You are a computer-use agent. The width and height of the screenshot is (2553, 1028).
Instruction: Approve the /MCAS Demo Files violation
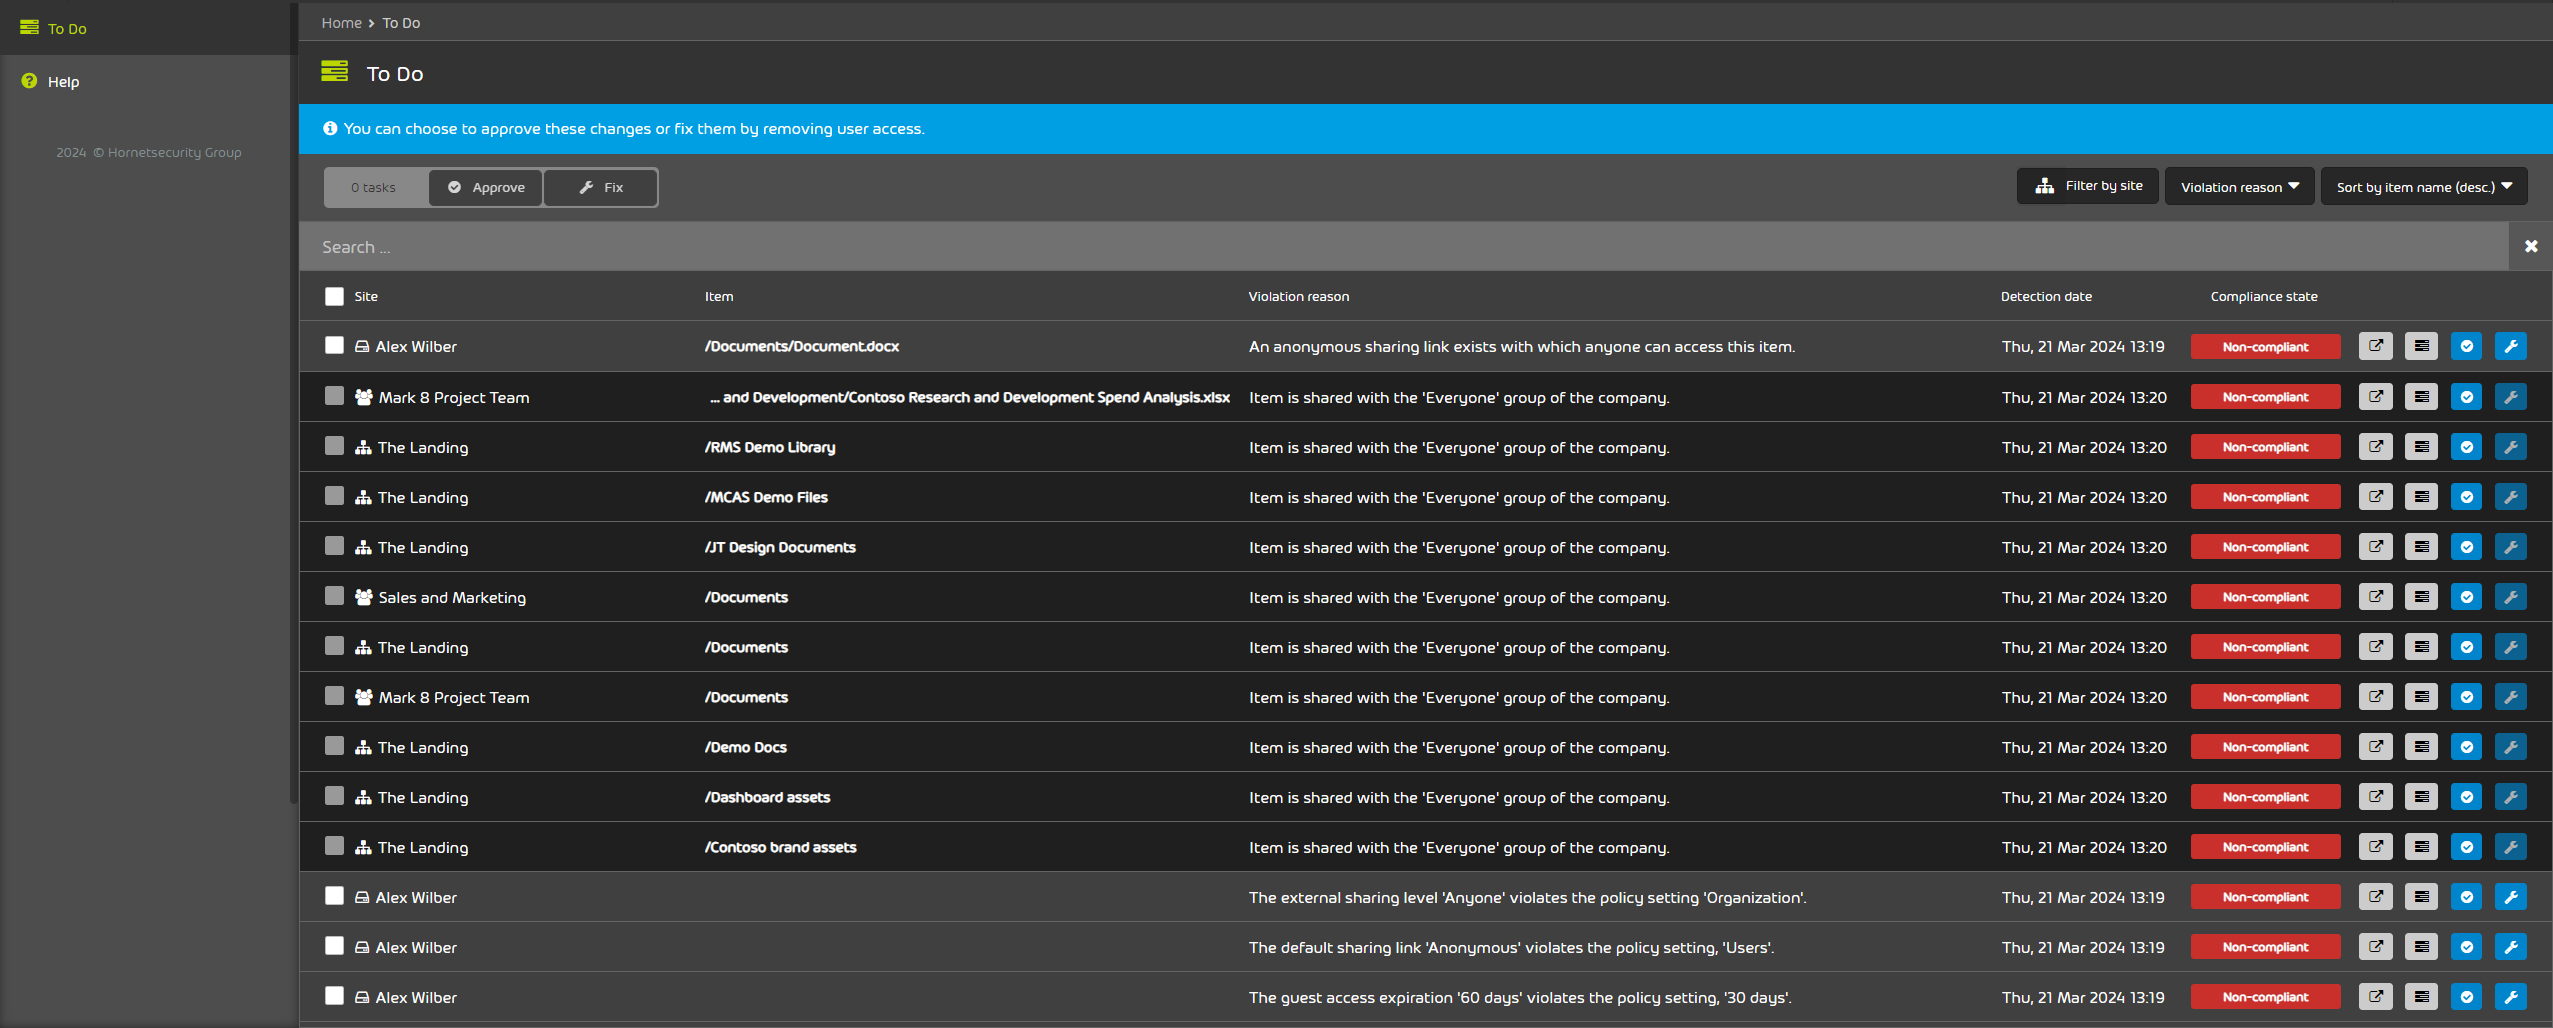tap(2467, 497)
